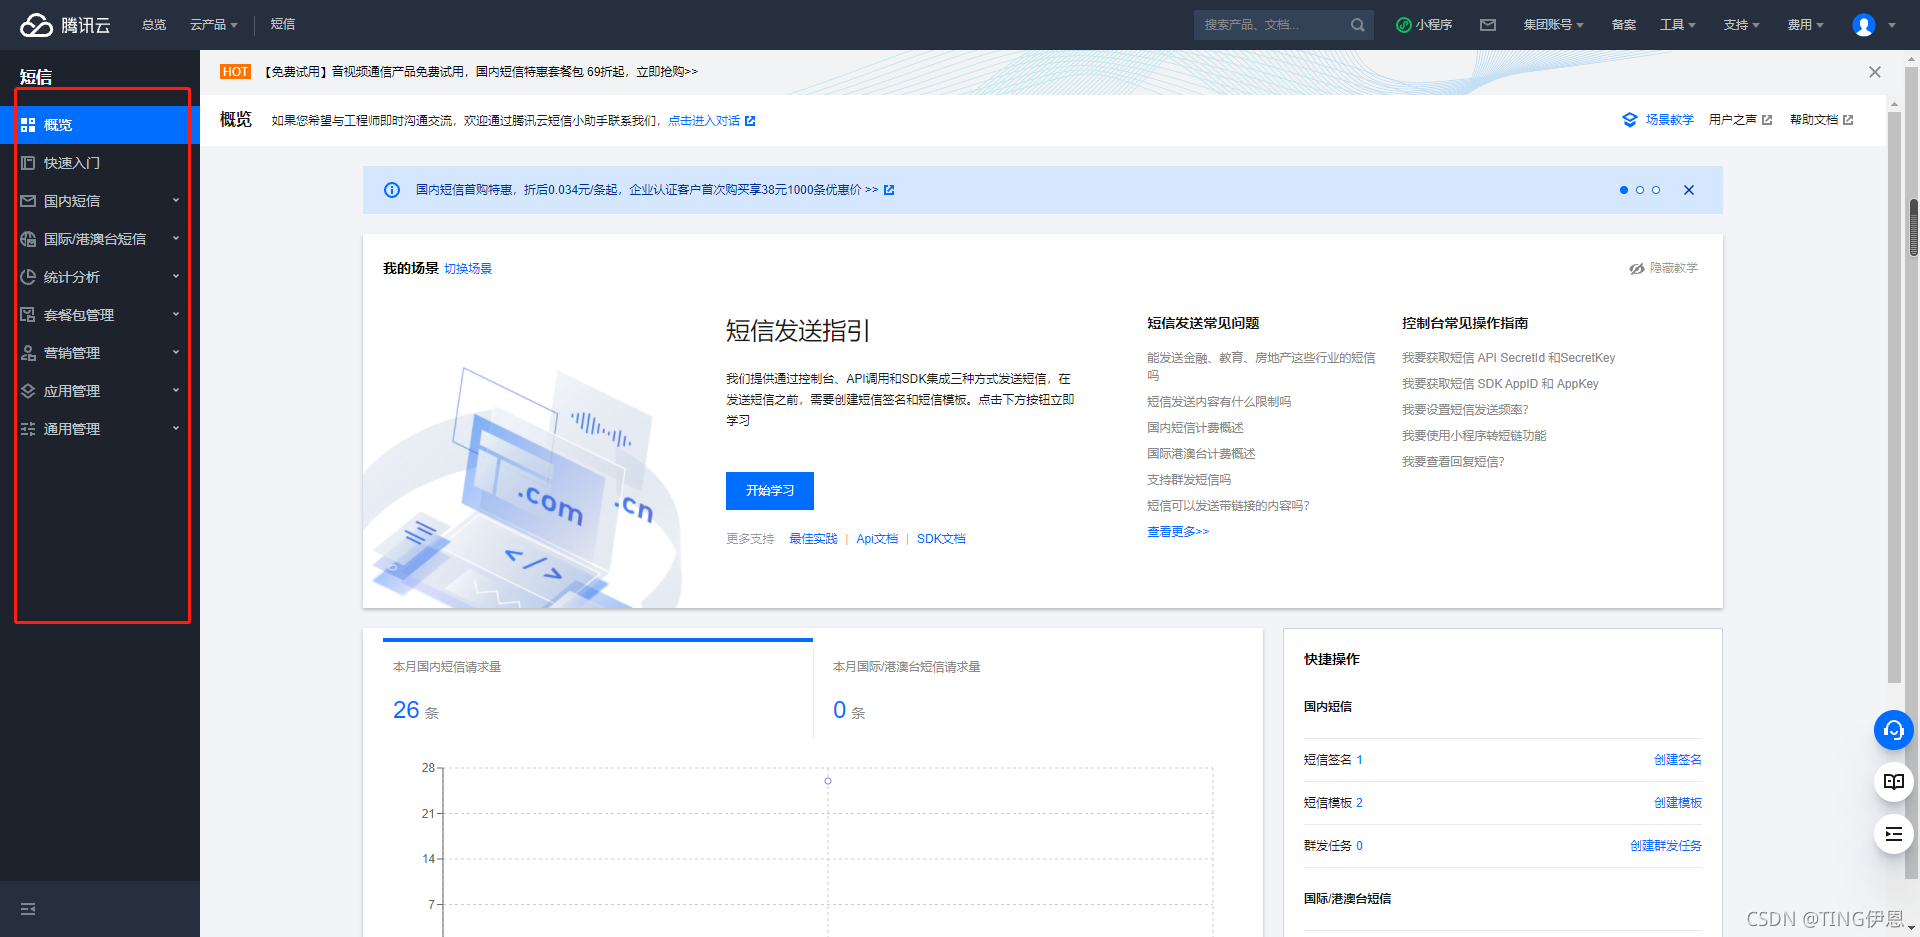This screenshot has width=1920, height=937.
Task: Open the 集团账号 dropdown
Action: (1553, 25)
